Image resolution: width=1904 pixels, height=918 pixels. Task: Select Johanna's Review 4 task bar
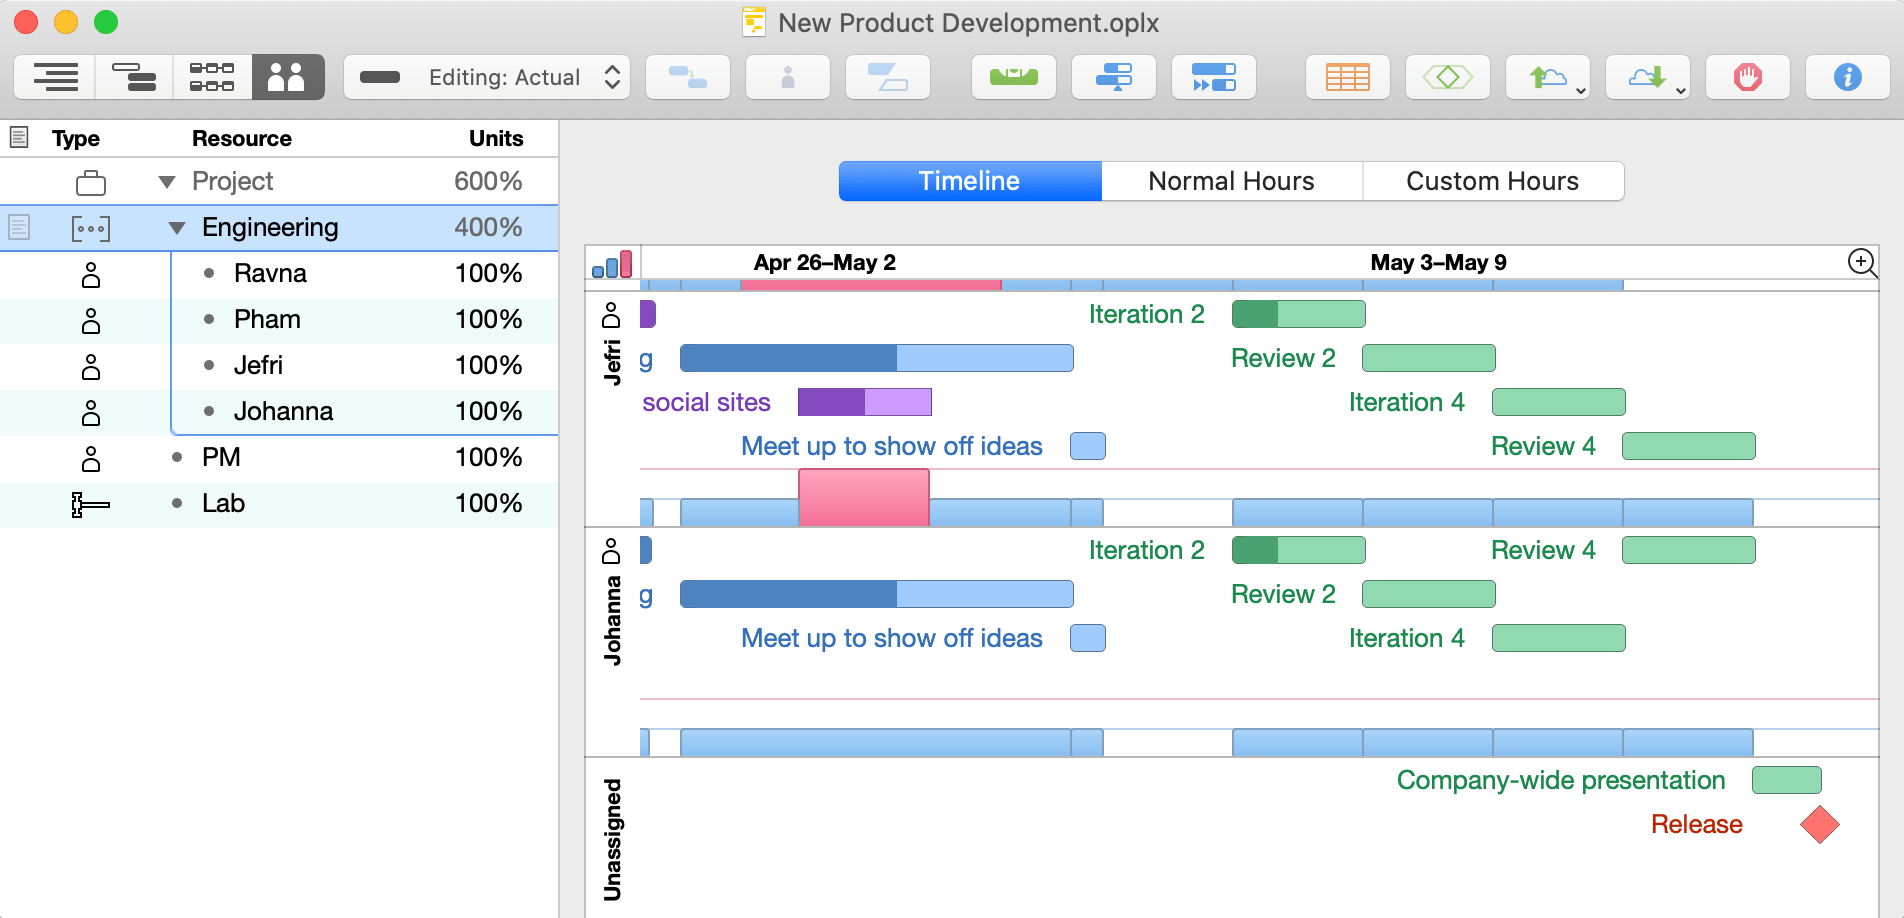click(1689, 550)
